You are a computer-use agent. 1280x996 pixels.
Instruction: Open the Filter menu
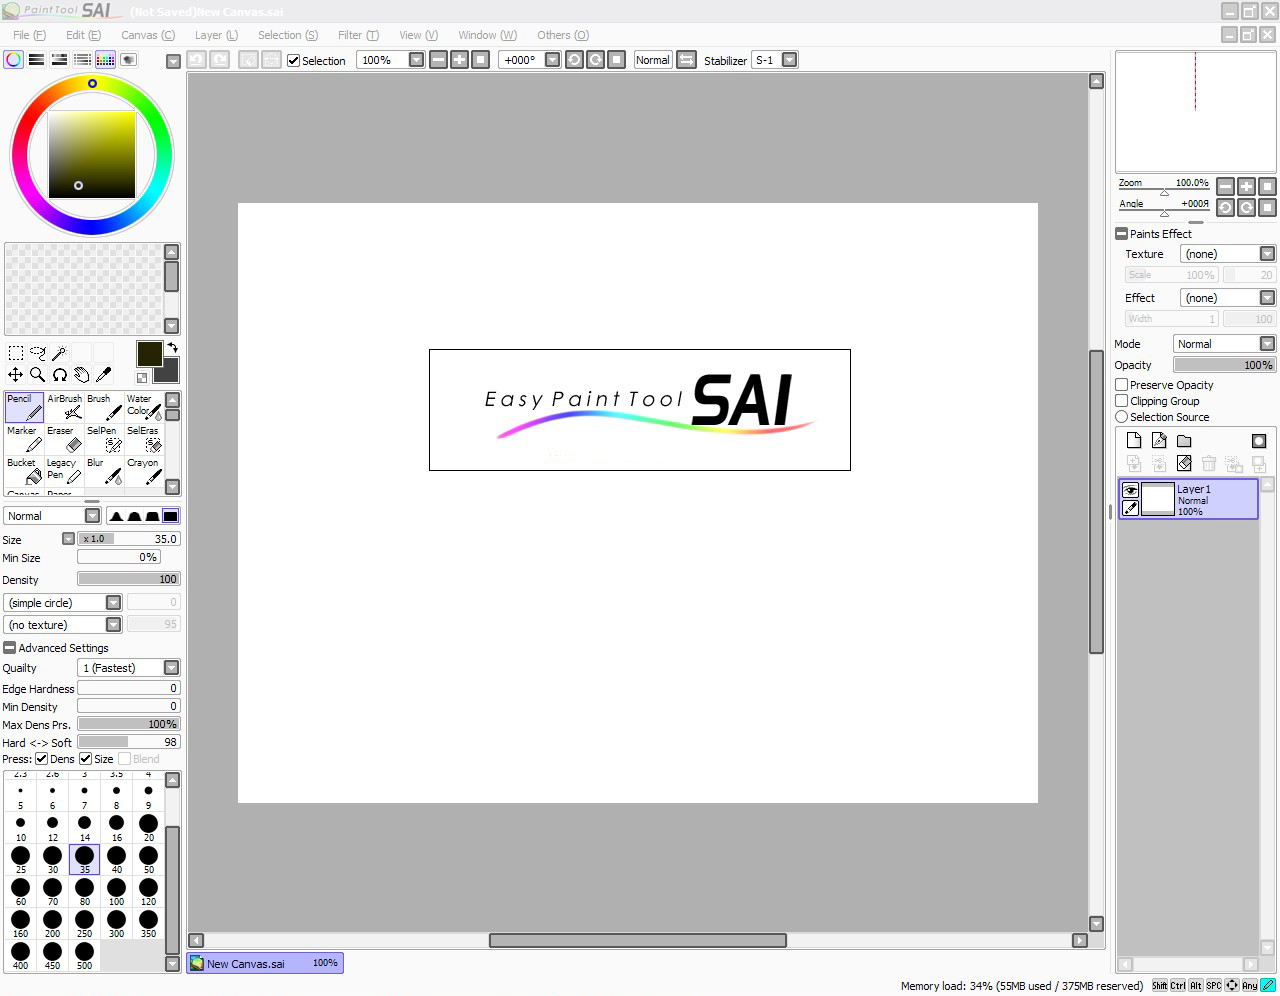(x=358, y=35)
